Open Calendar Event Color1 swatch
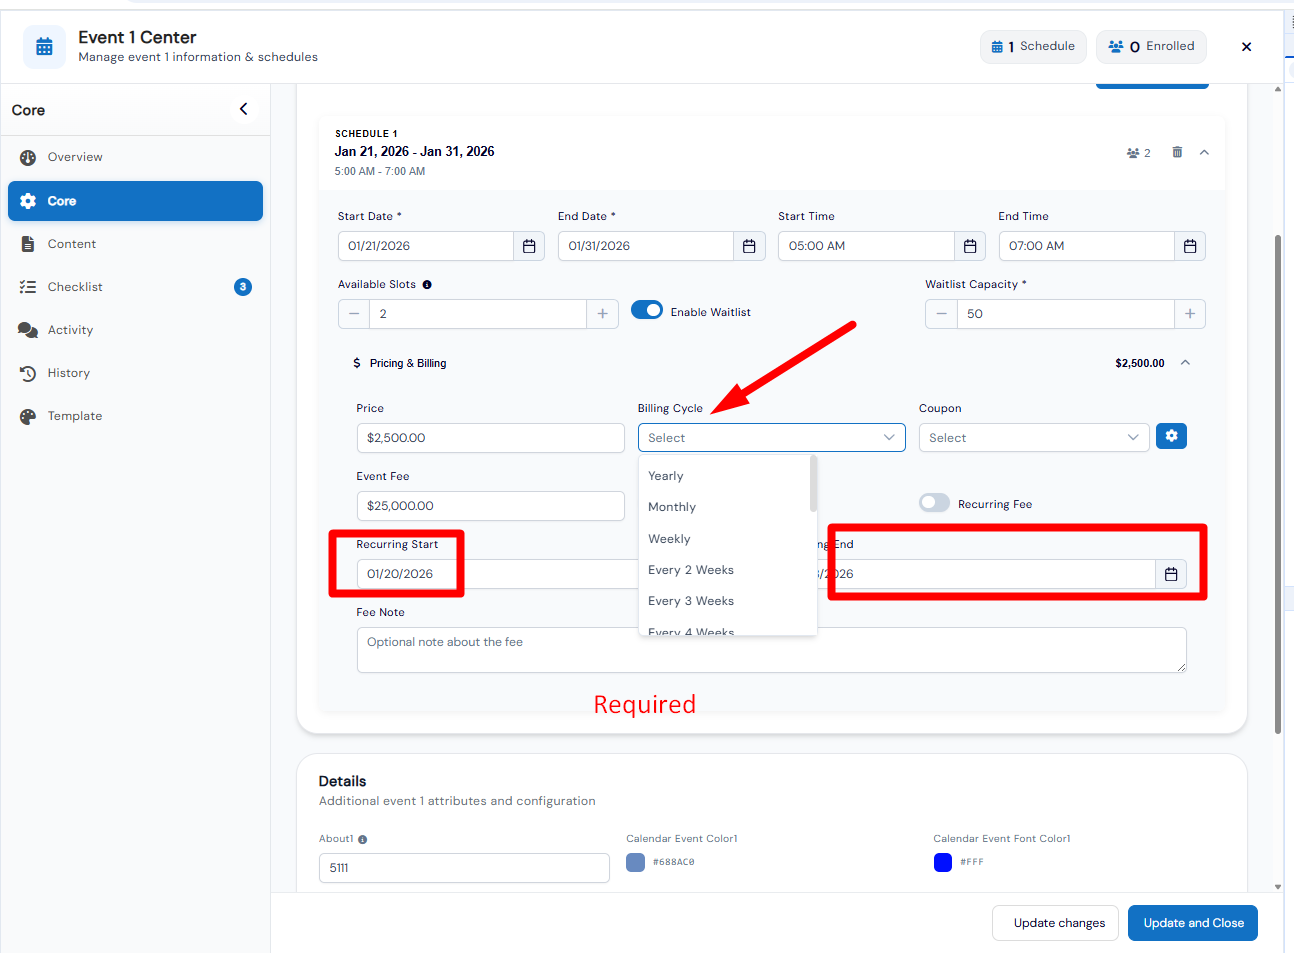 point(635,862)
